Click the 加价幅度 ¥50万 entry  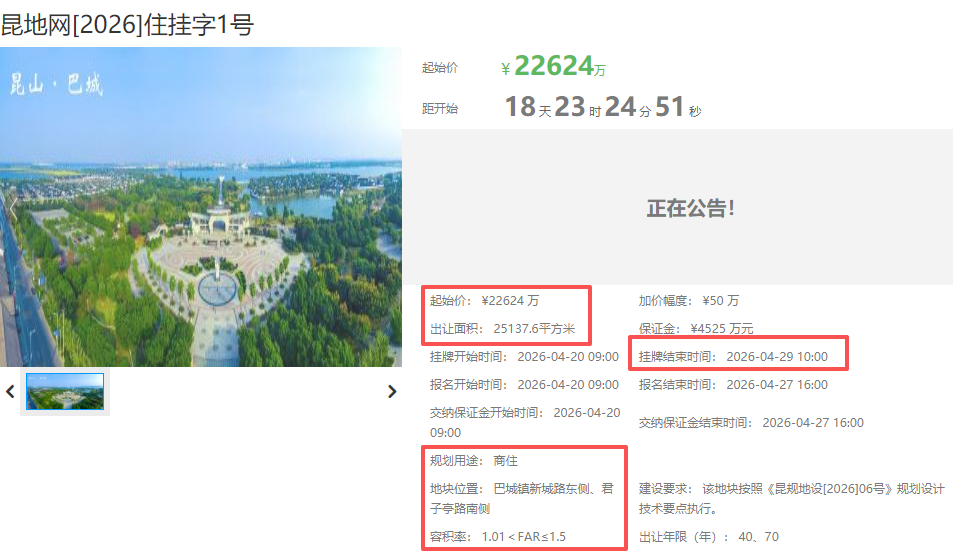click(689, 300)
